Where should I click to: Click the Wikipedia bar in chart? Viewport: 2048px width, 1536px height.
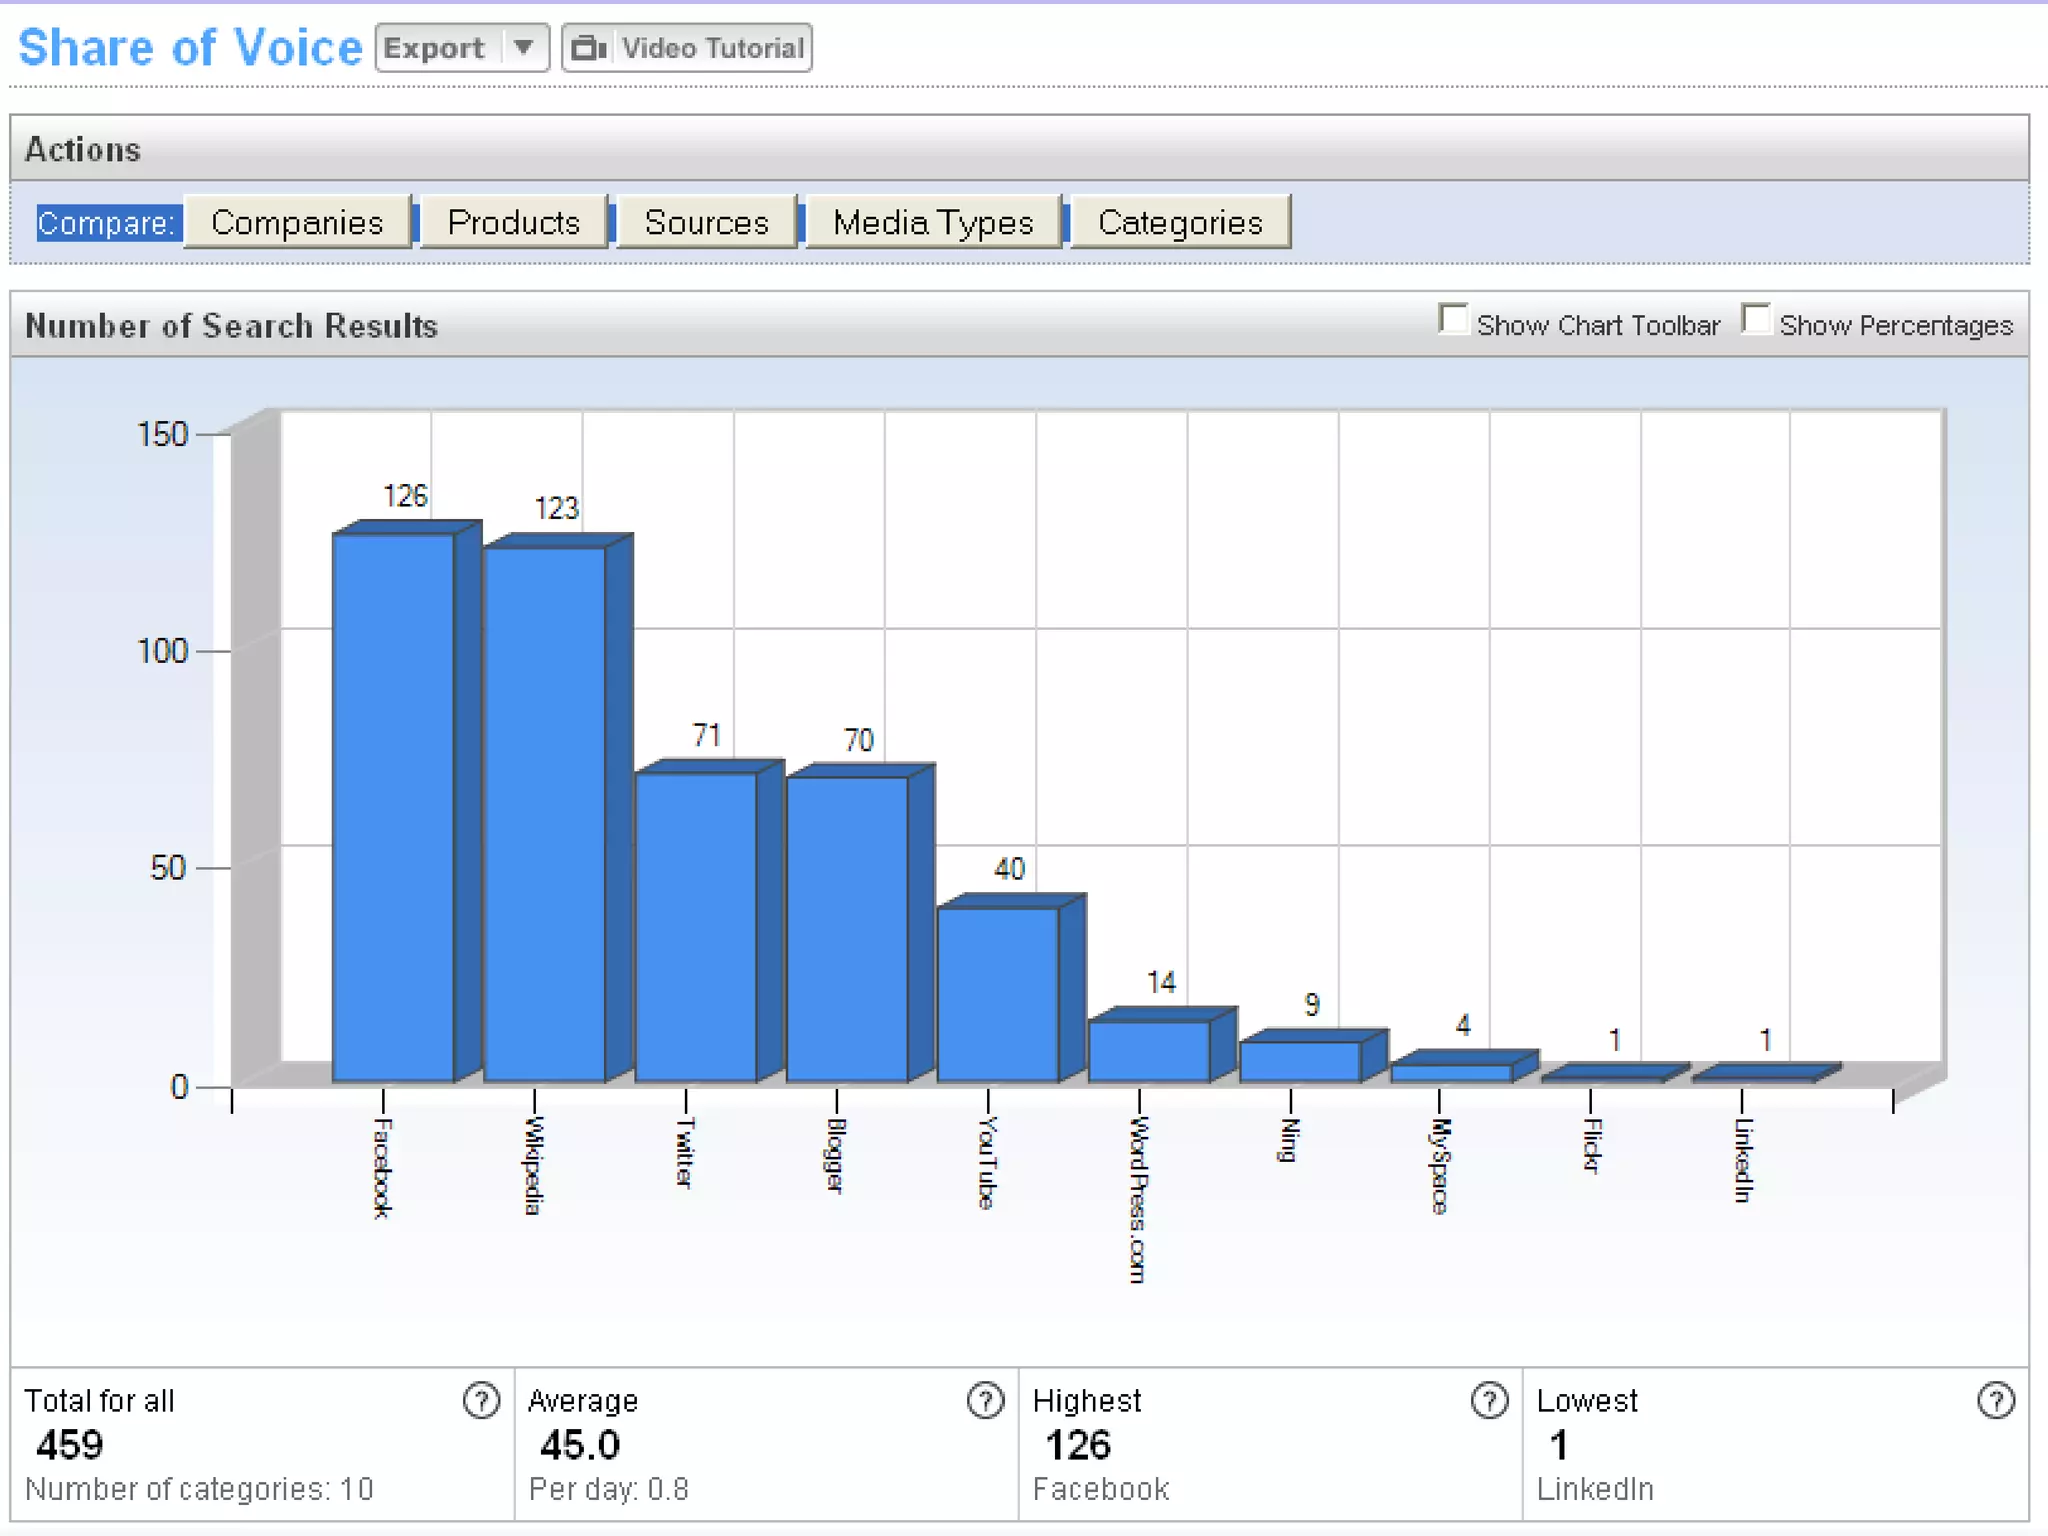[x=545, y=815]
